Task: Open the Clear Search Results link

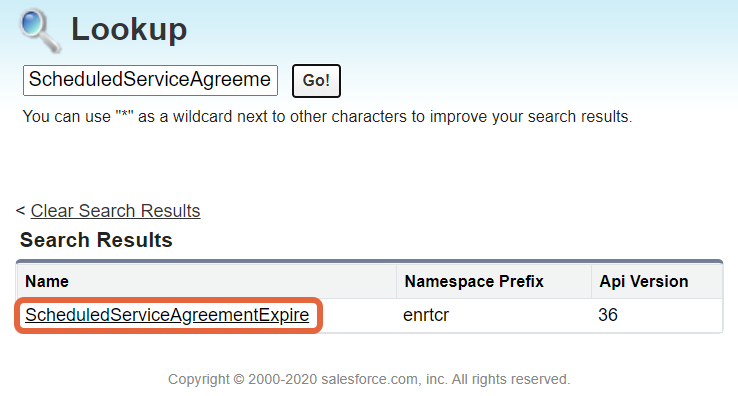Action: pyautogui.click(x=115, y=211)
